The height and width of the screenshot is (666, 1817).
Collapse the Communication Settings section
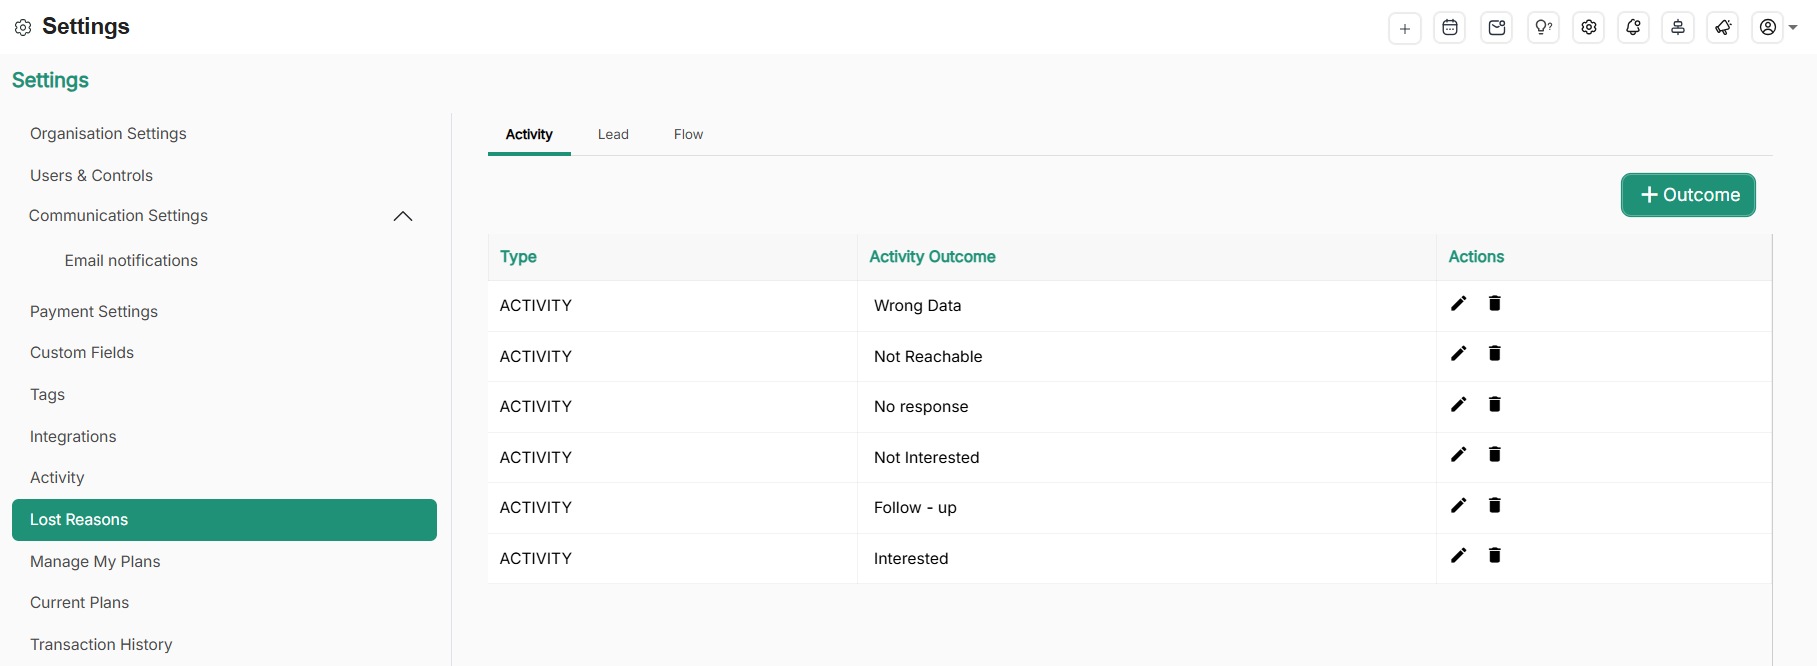(402, 216)
